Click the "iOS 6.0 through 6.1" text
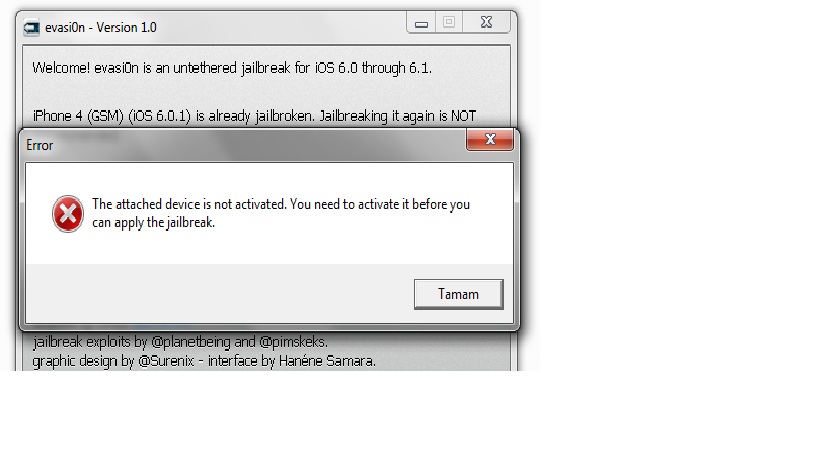819x460 pixels. click(x=373, y=68)
